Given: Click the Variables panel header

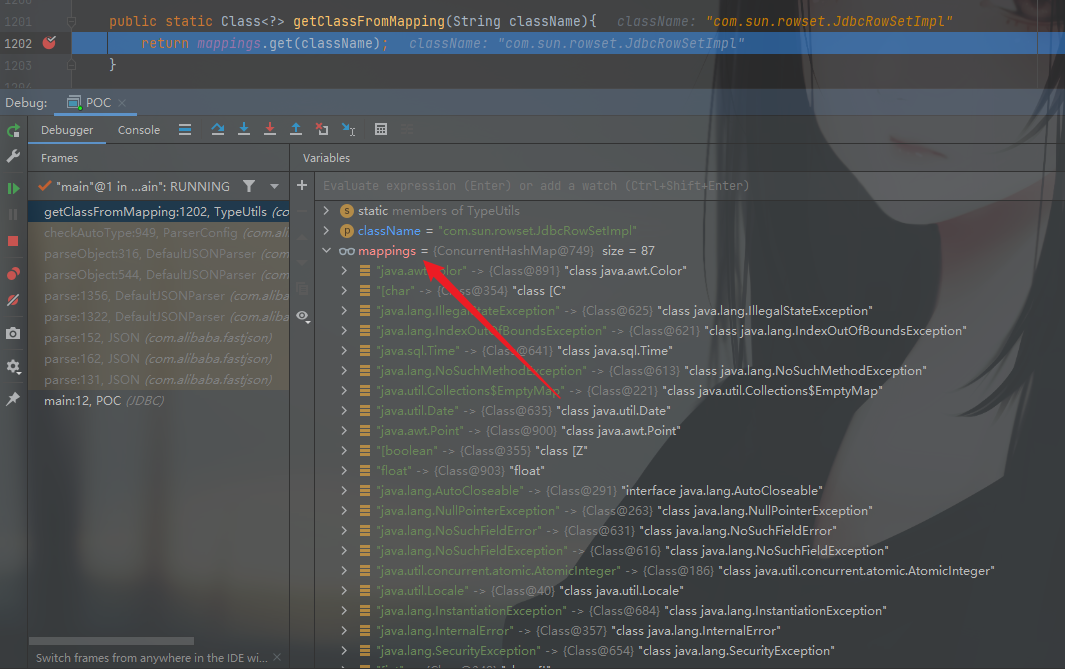Looking at the screenshot, I should click(x=326, y=158).
